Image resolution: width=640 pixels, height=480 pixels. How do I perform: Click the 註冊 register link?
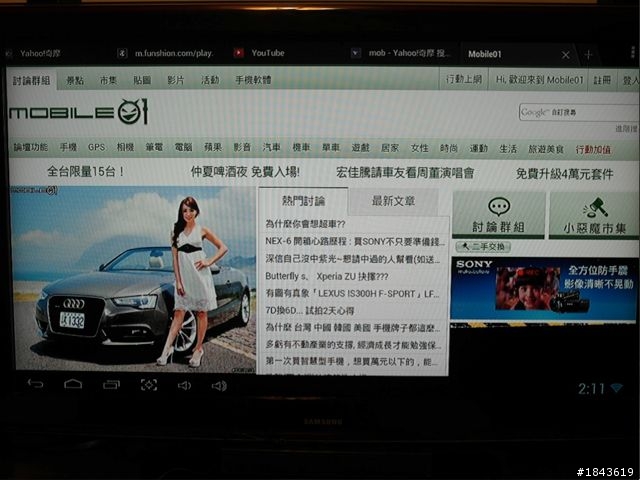tap(602, 80)
